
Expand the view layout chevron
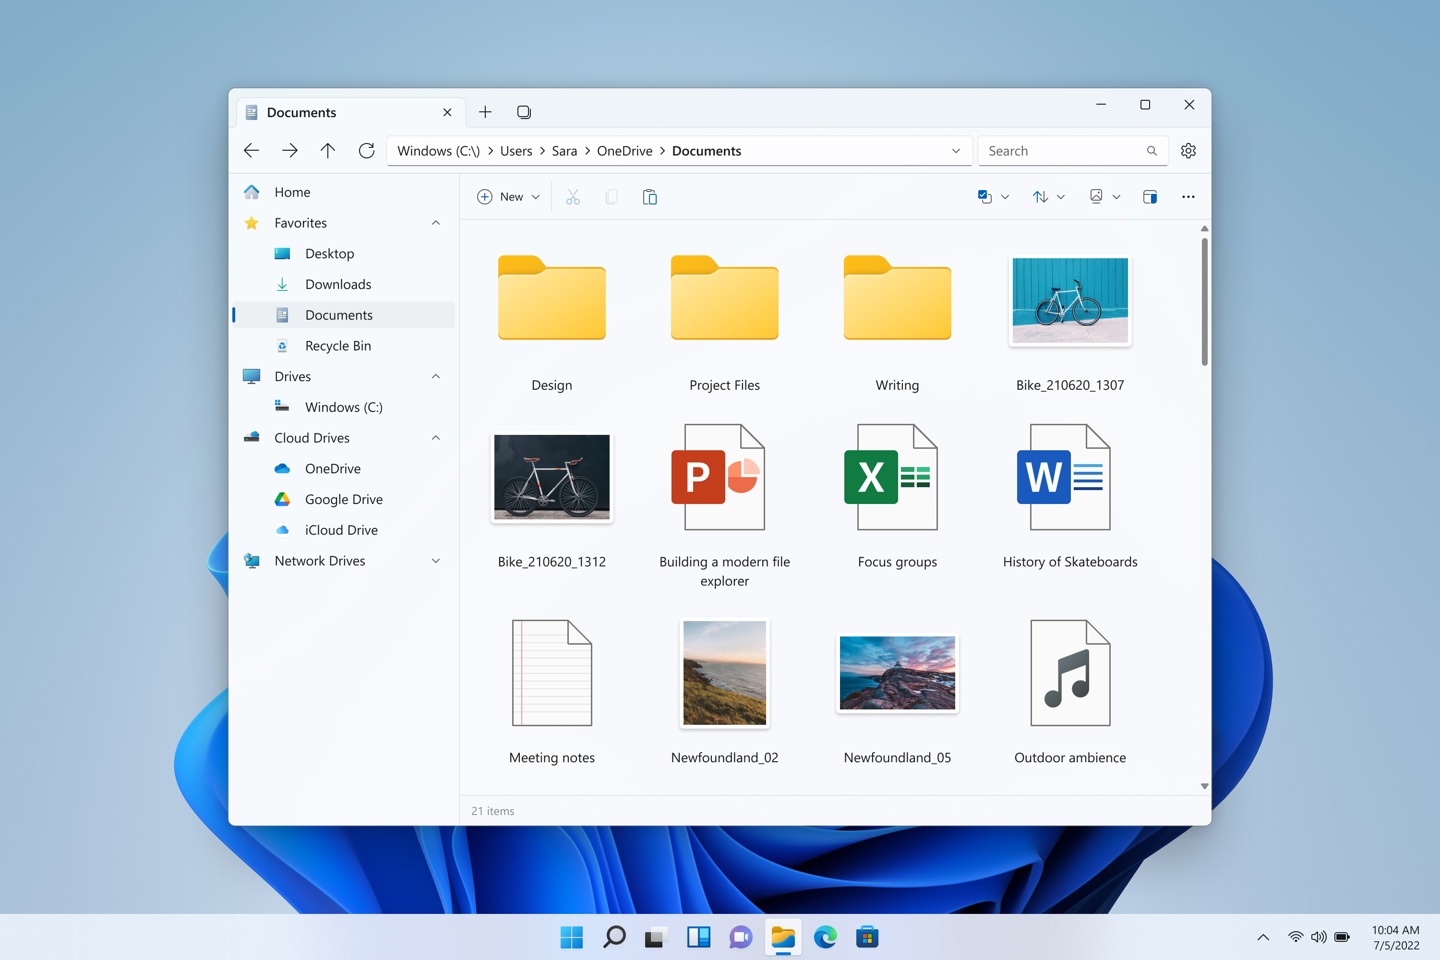tap(1116, 197)
